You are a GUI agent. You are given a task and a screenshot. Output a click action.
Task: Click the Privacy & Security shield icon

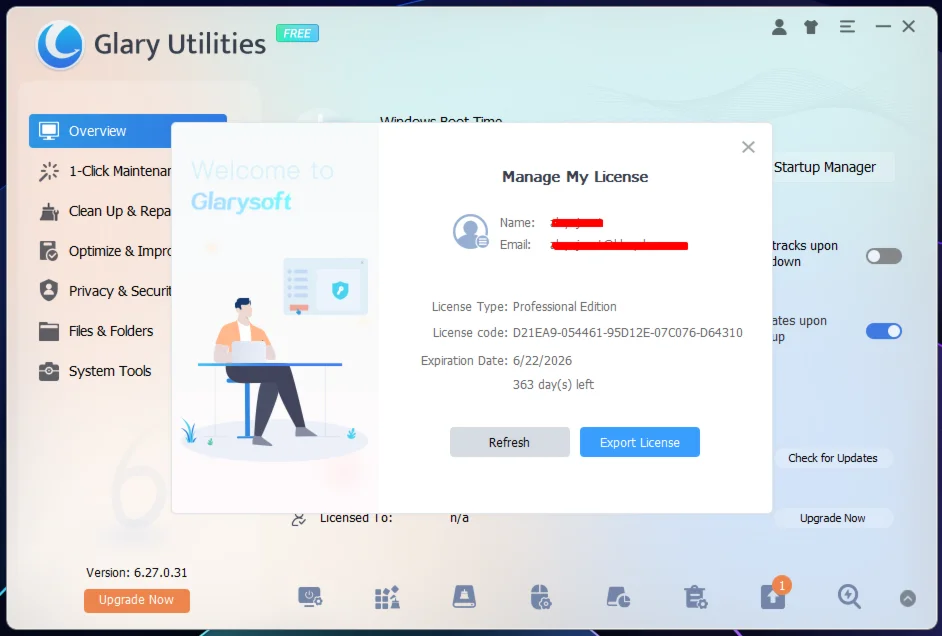point(49,291)
